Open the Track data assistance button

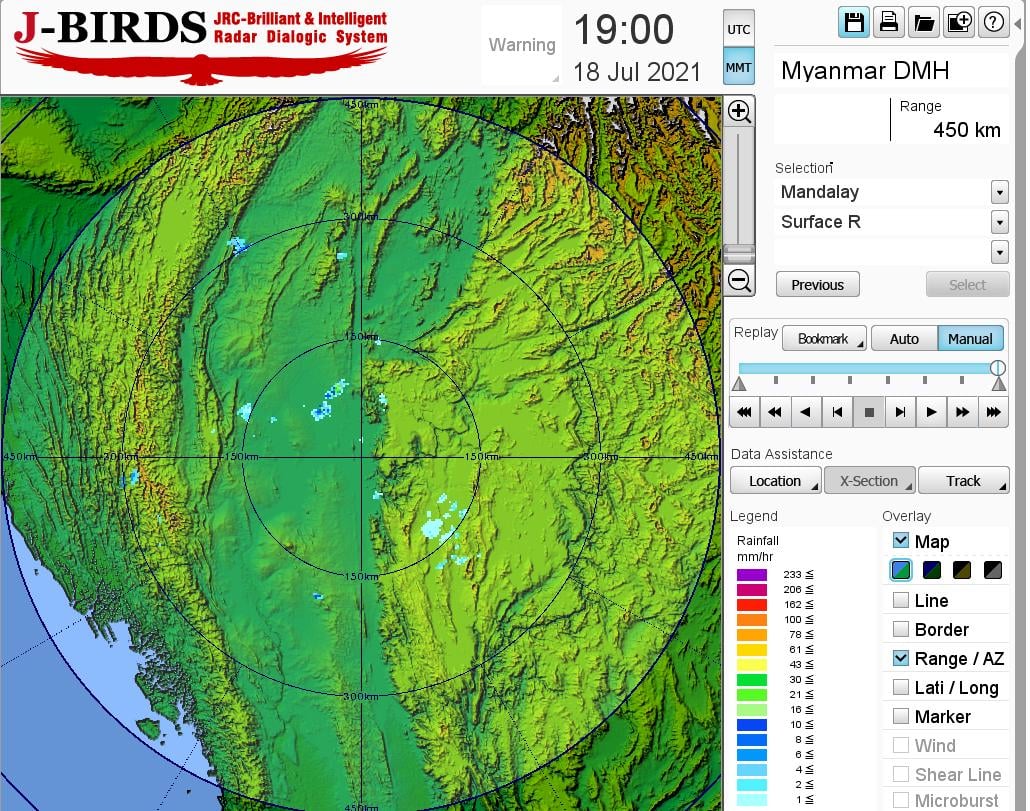click(x=963, y=481)
